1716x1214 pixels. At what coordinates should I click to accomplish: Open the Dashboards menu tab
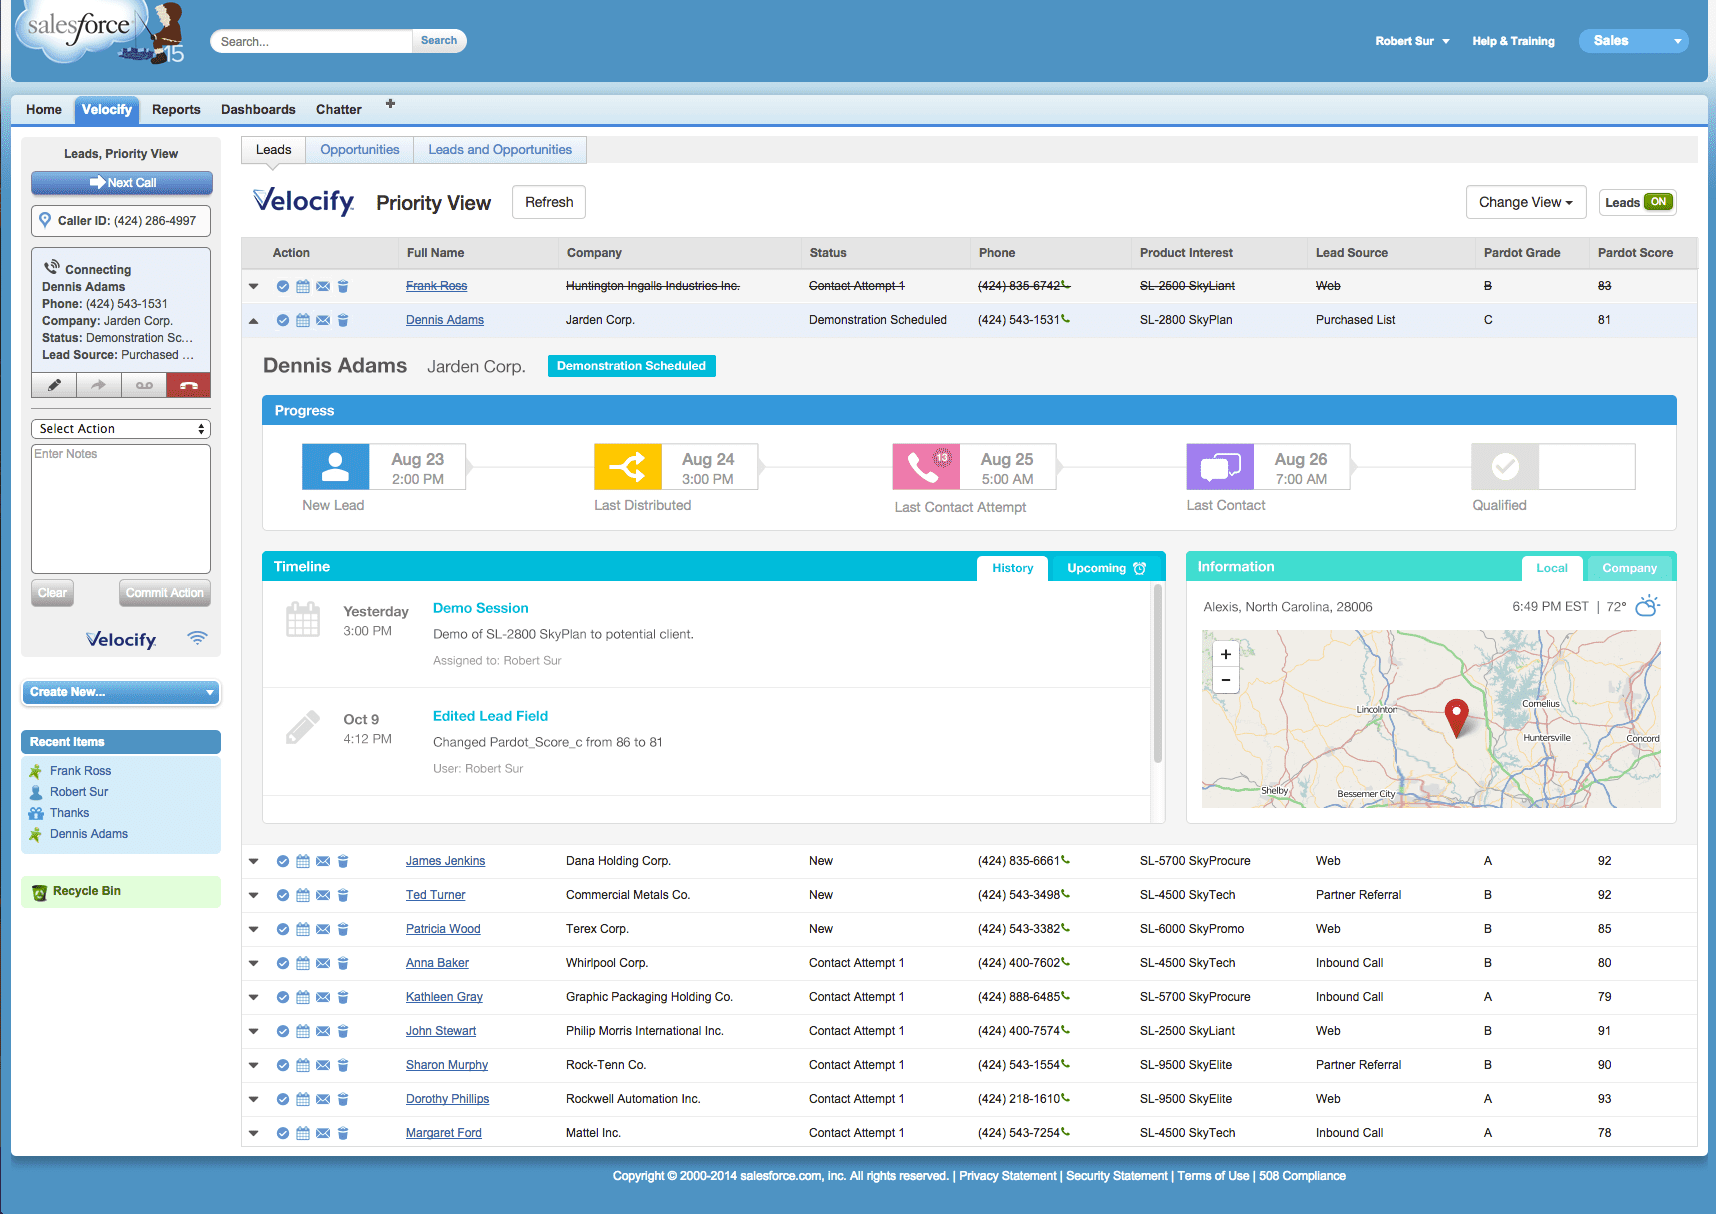tap(258, 109)
